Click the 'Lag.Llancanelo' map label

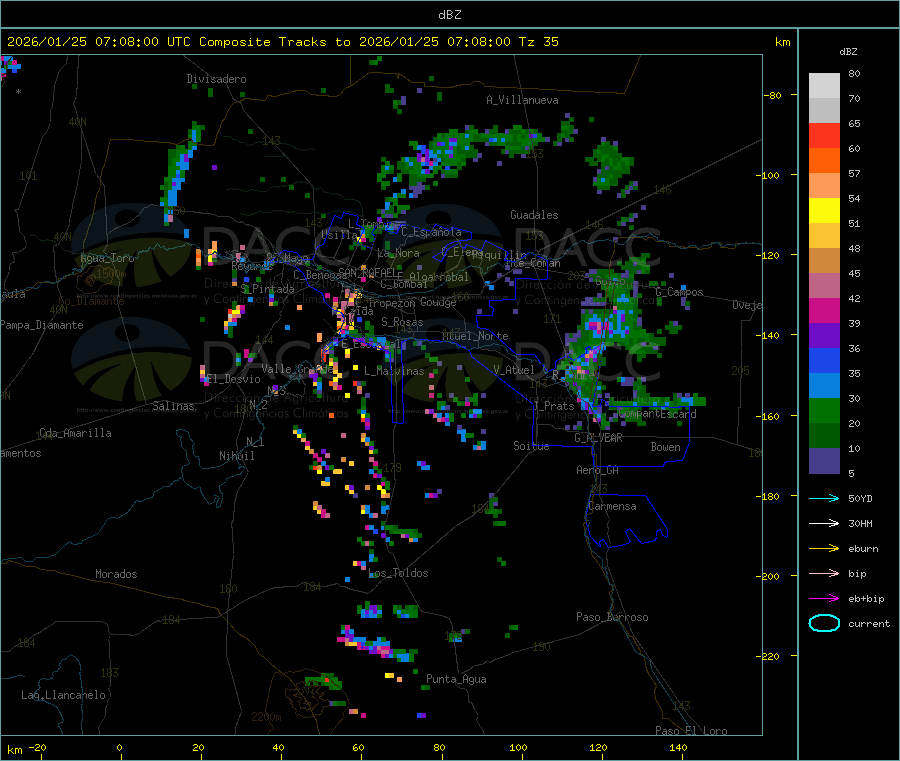(64, 695)
